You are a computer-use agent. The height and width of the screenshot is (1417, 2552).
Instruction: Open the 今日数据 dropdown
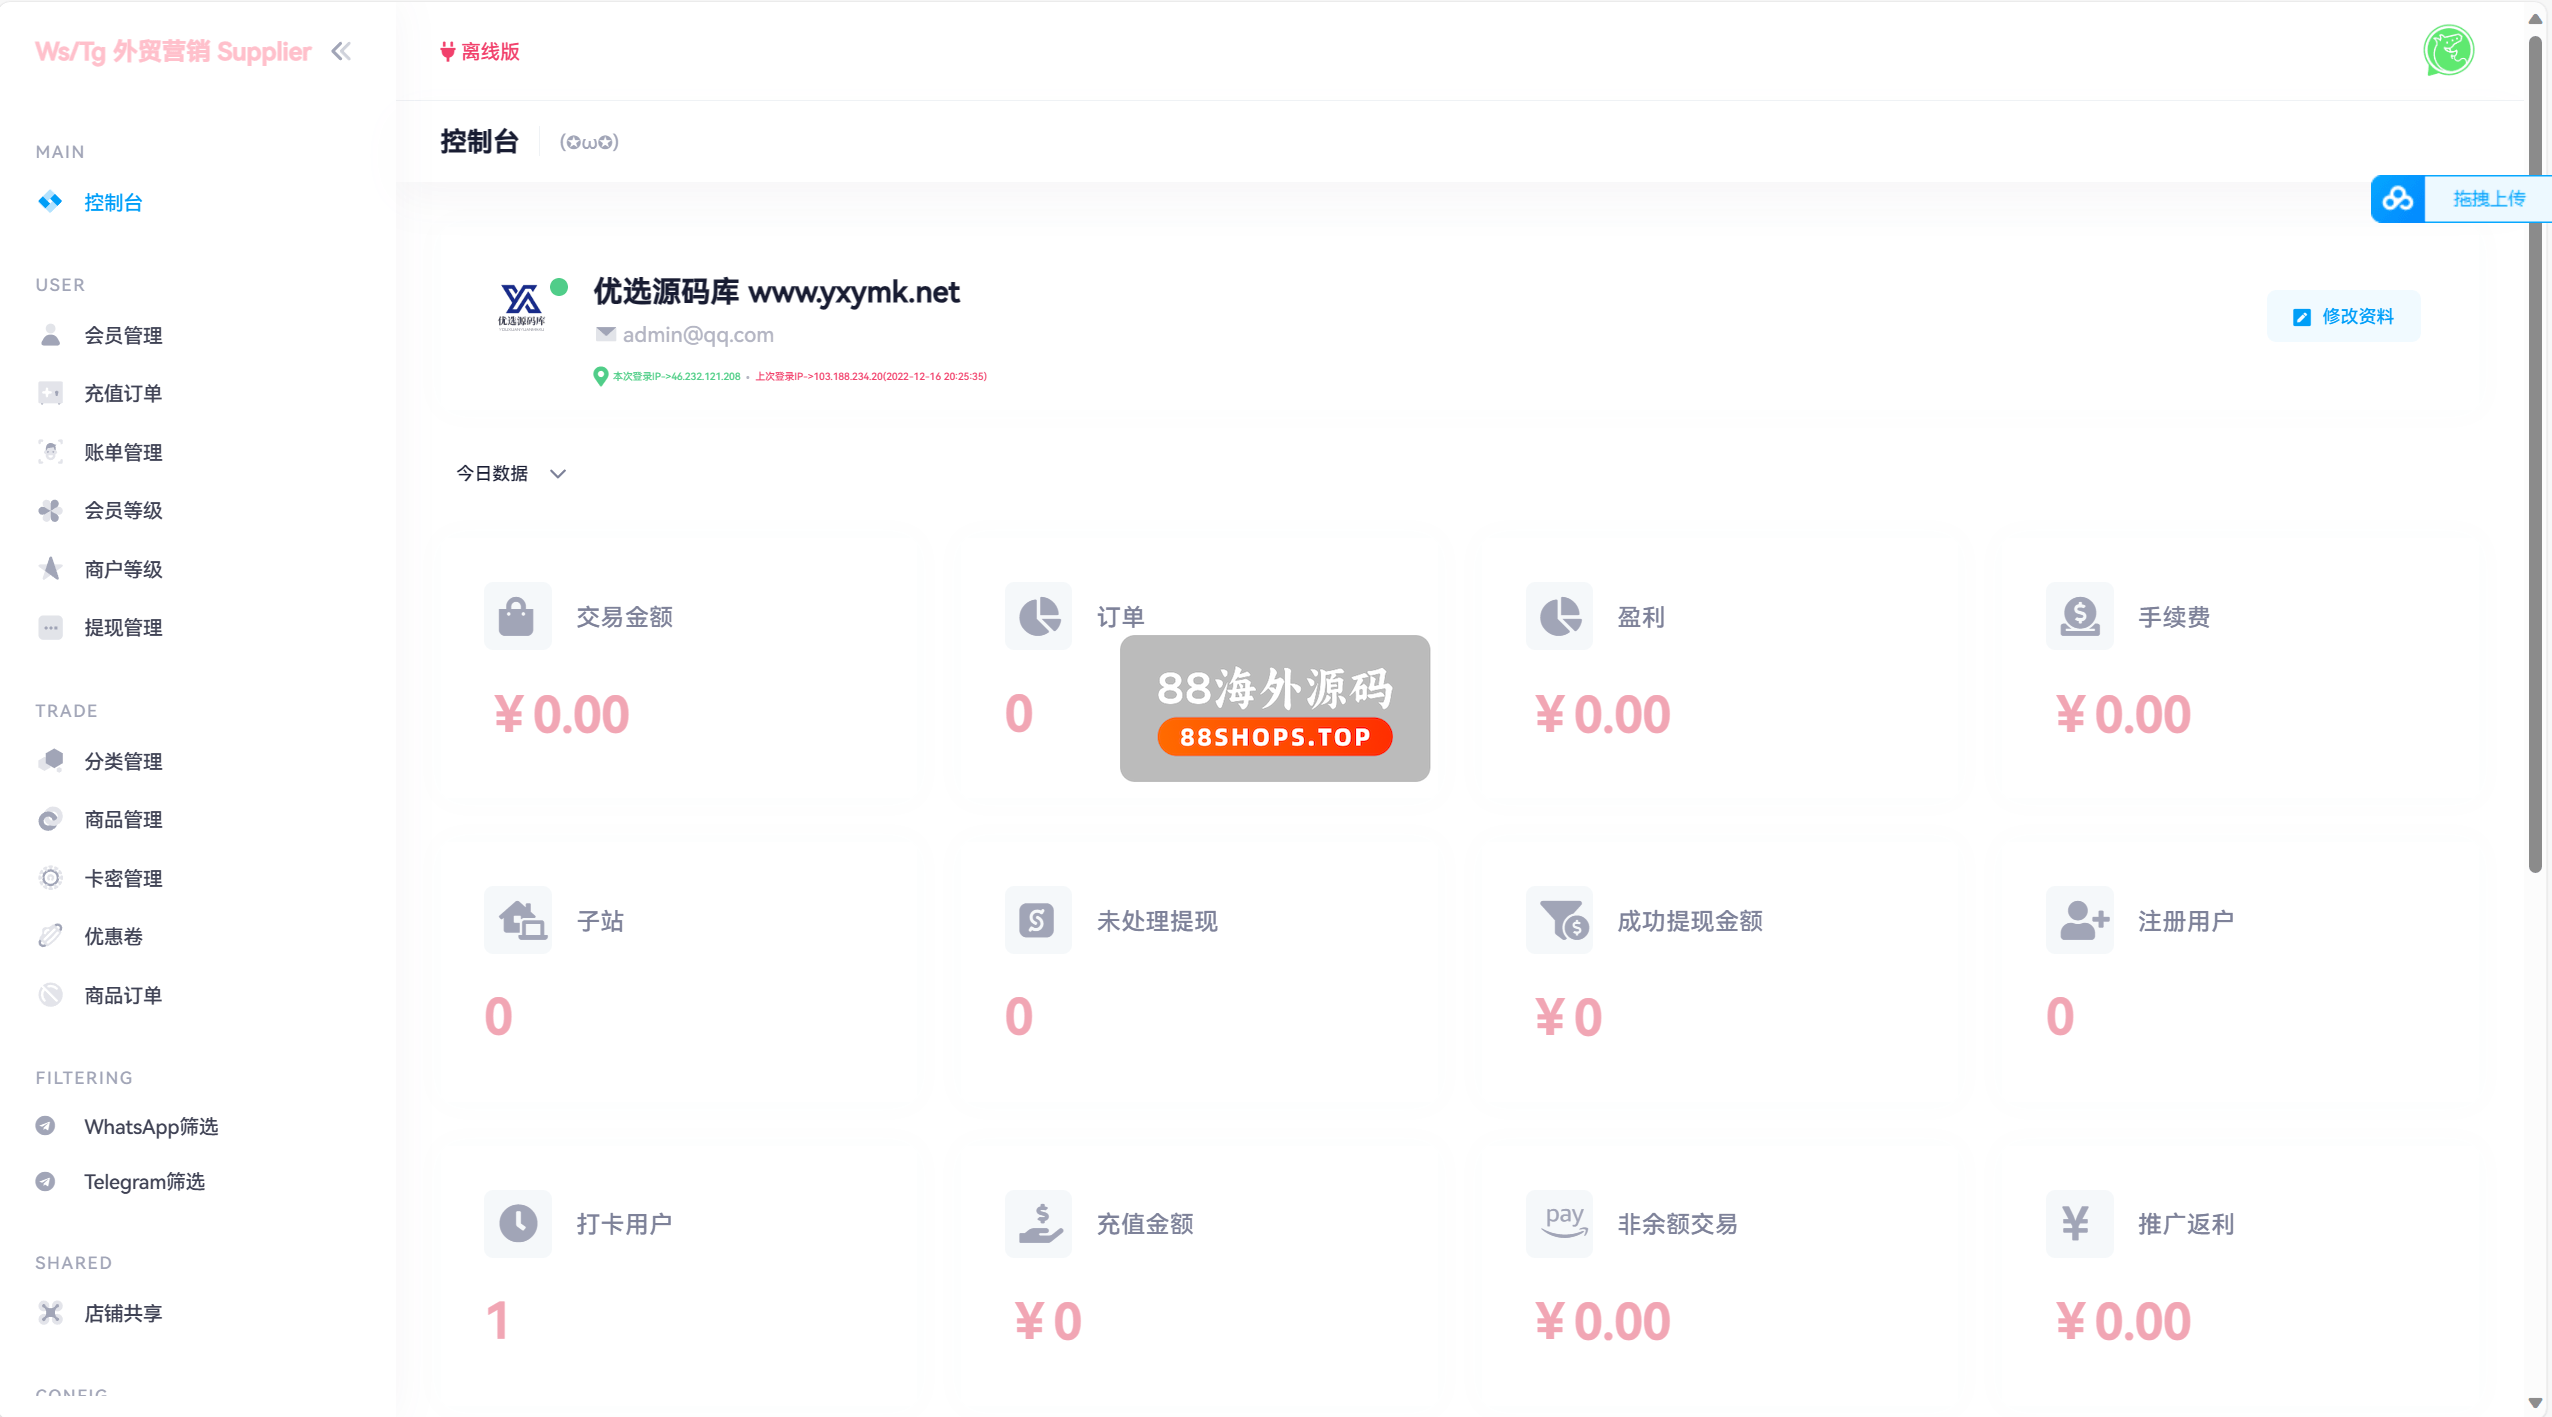click(511, 473)
